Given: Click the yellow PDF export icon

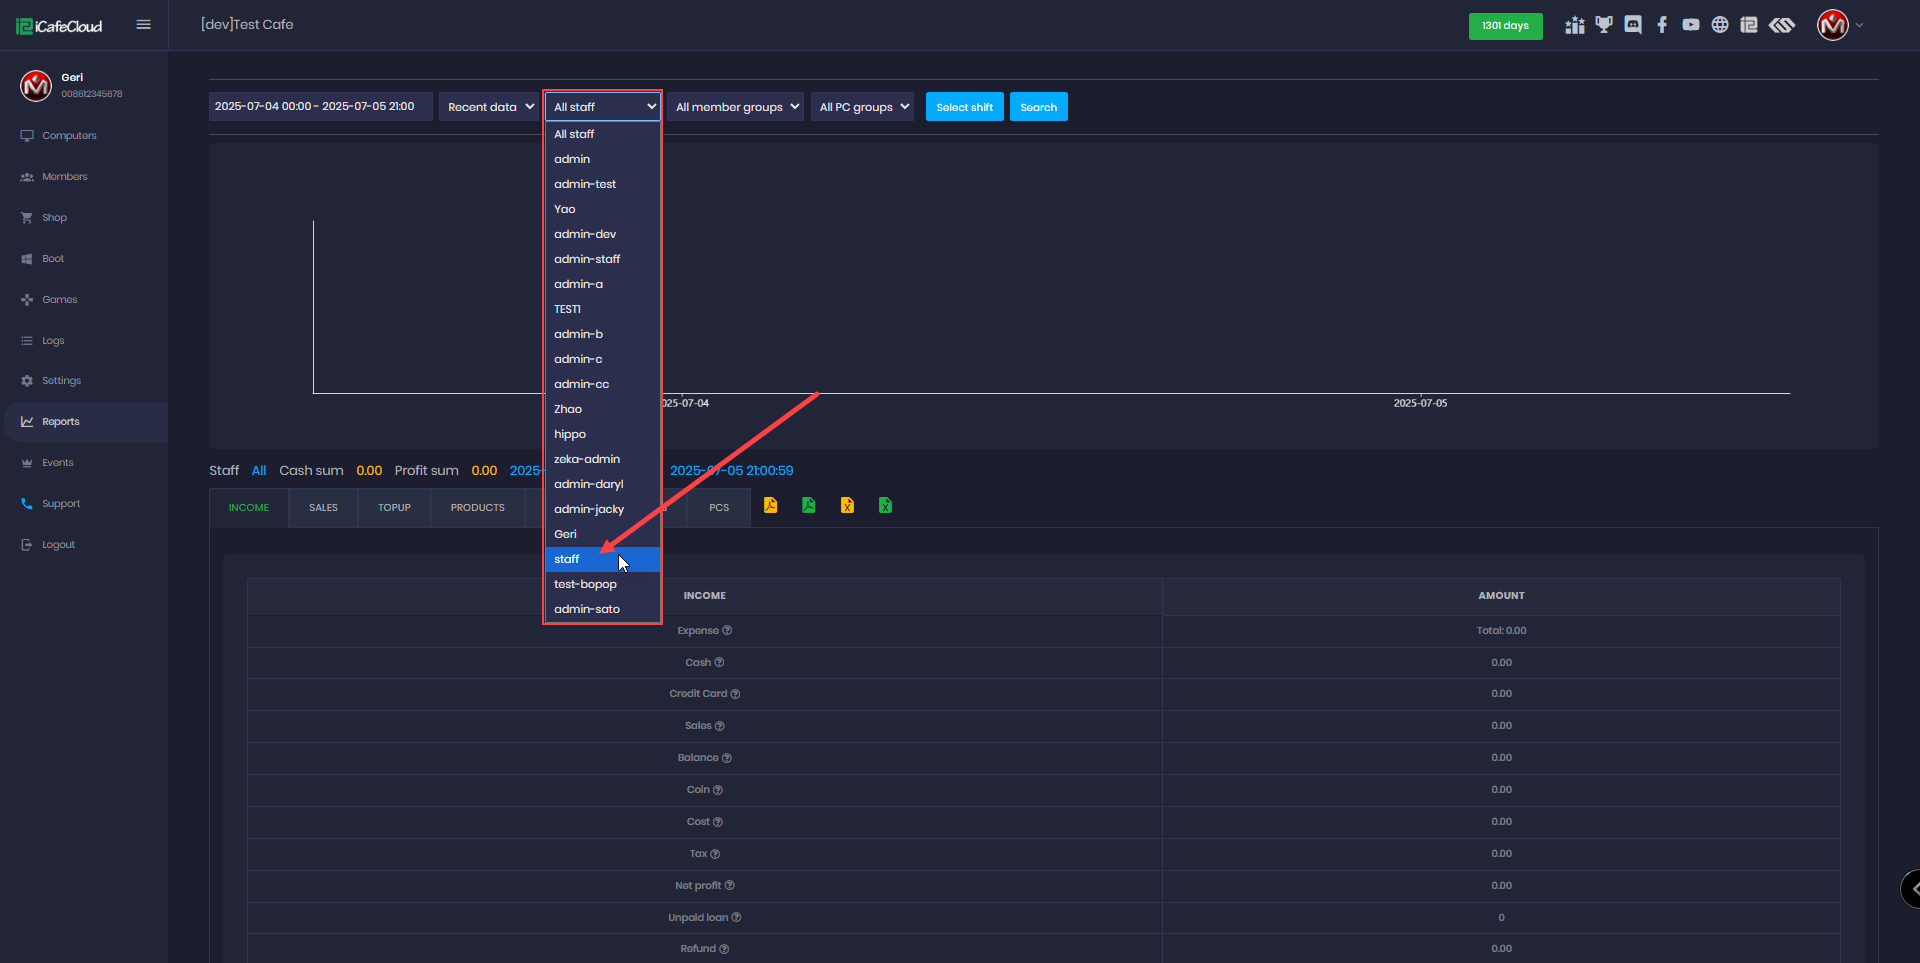Looking at the screenshot, I should pyautogui.click(x=771, y=506).
